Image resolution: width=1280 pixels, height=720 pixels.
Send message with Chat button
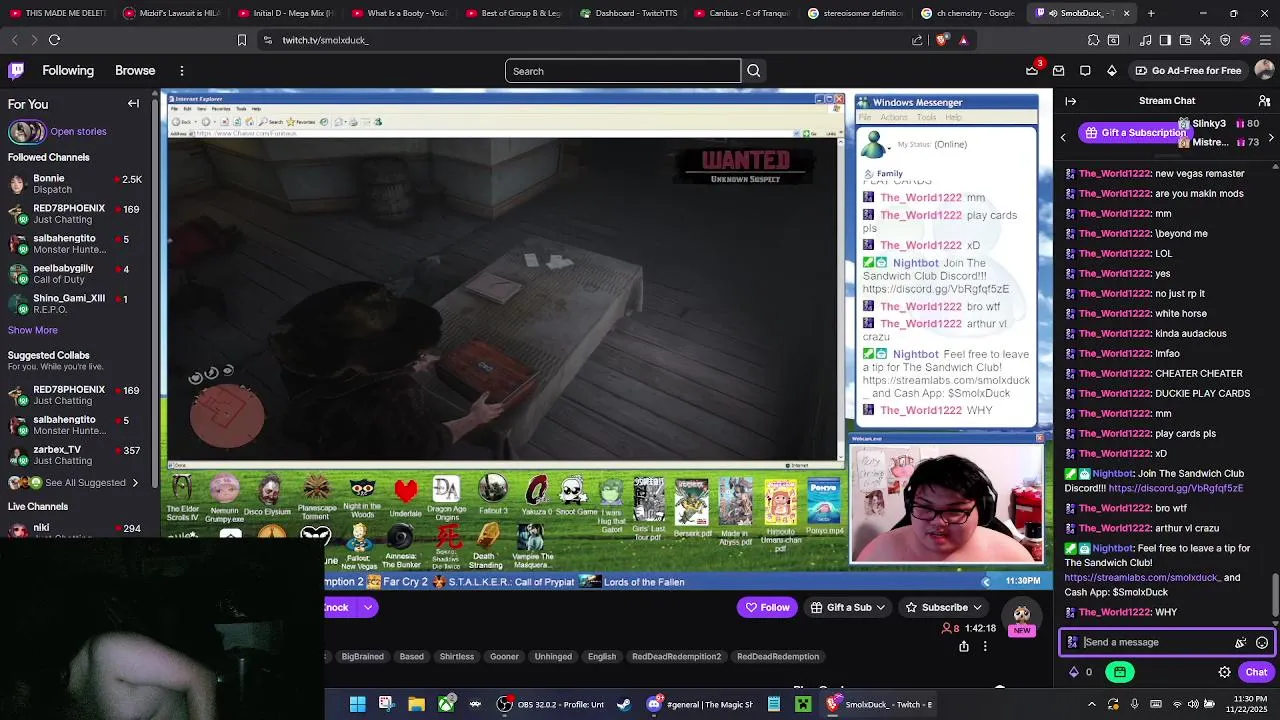[x=1256, y=672]
